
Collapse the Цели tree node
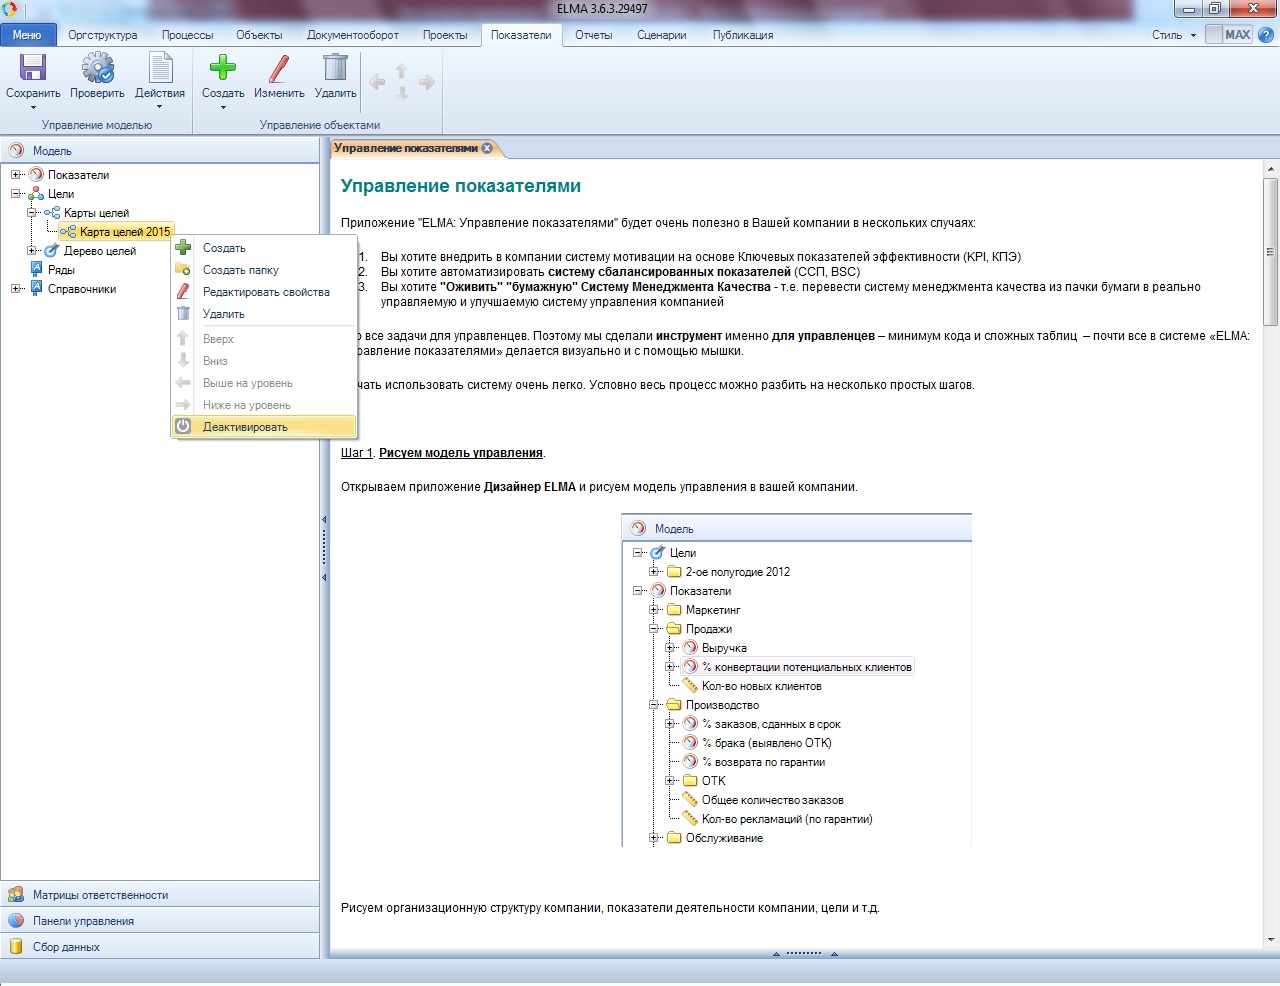(16, 194)
